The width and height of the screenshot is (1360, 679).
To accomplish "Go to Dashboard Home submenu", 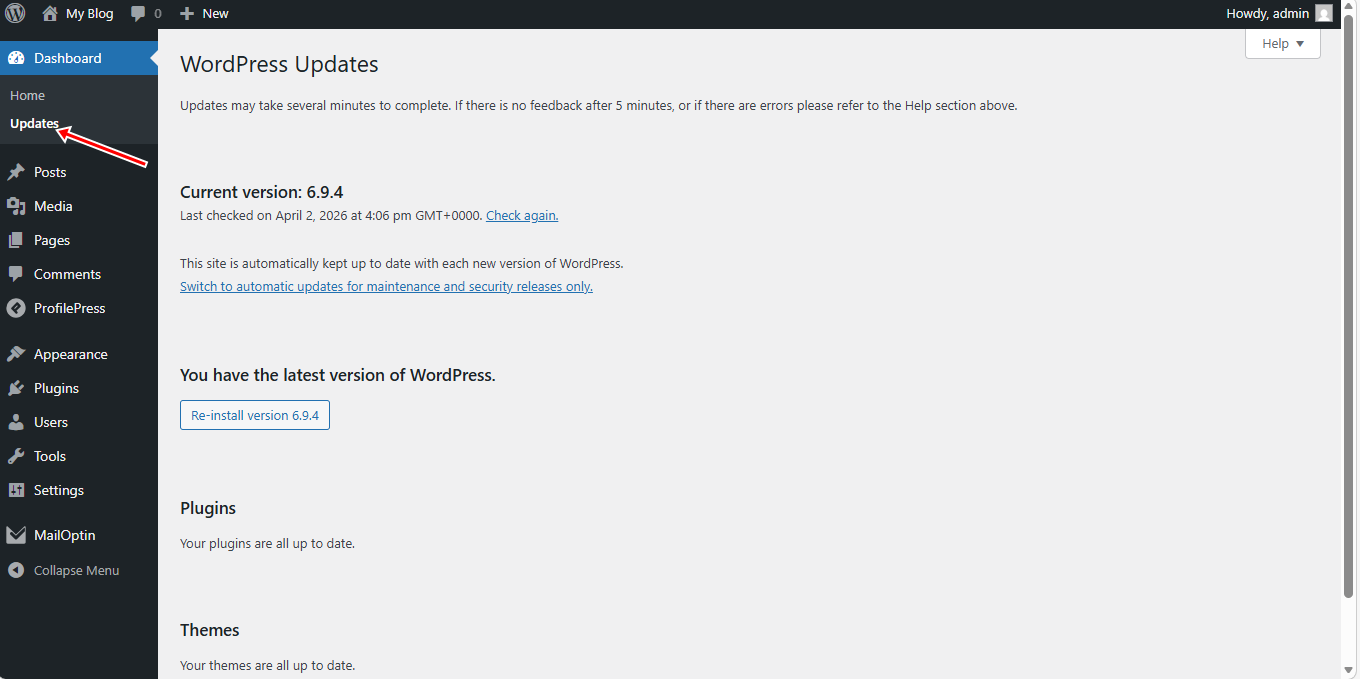I will (28, 95).
